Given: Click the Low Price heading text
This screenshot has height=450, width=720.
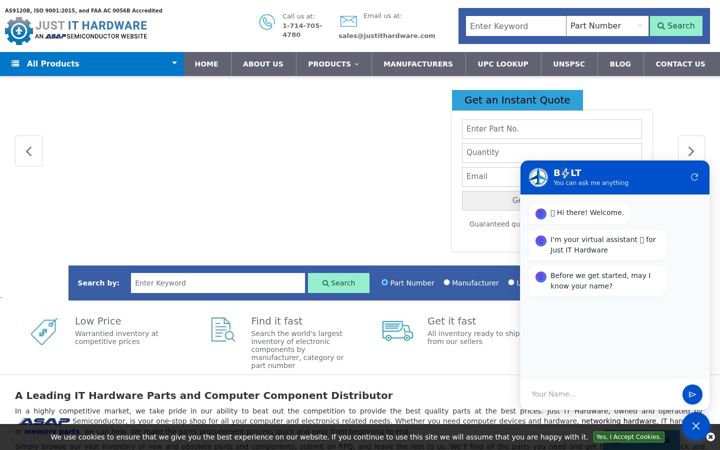Looking at the screenshot, I should pos(98,321).
